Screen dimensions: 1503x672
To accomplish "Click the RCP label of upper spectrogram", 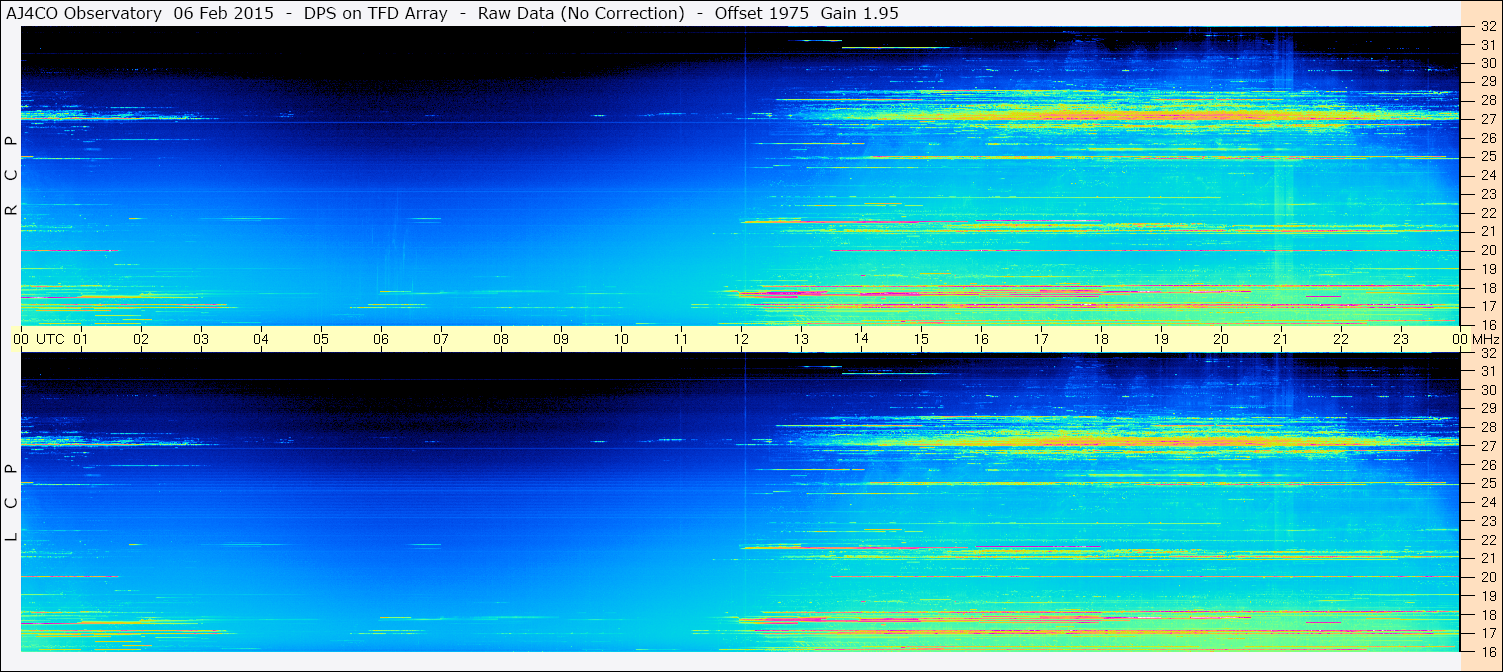I will 11,175.
